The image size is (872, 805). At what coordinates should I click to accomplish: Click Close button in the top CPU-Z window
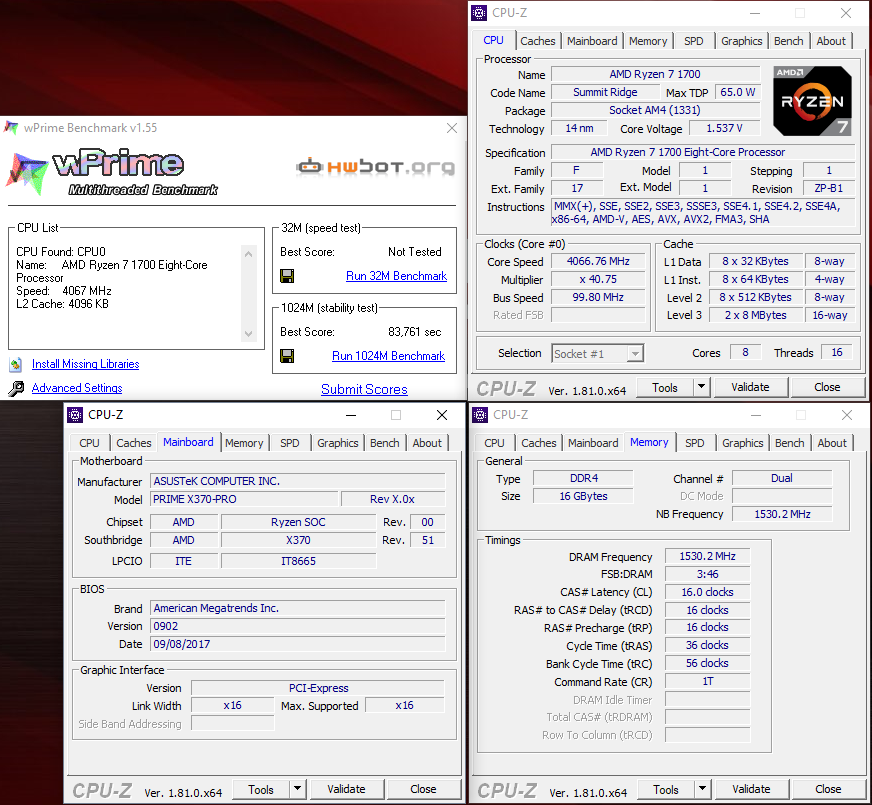pyautogui.click(x=828, y=387)
